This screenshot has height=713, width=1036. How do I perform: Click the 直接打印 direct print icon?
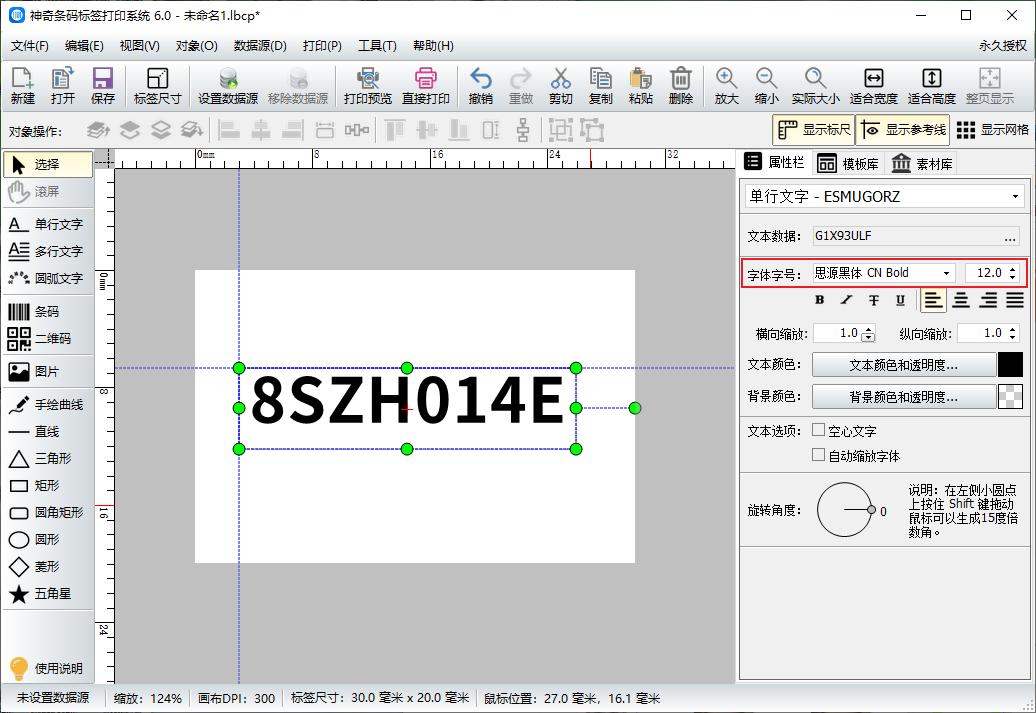pos(426,85)
